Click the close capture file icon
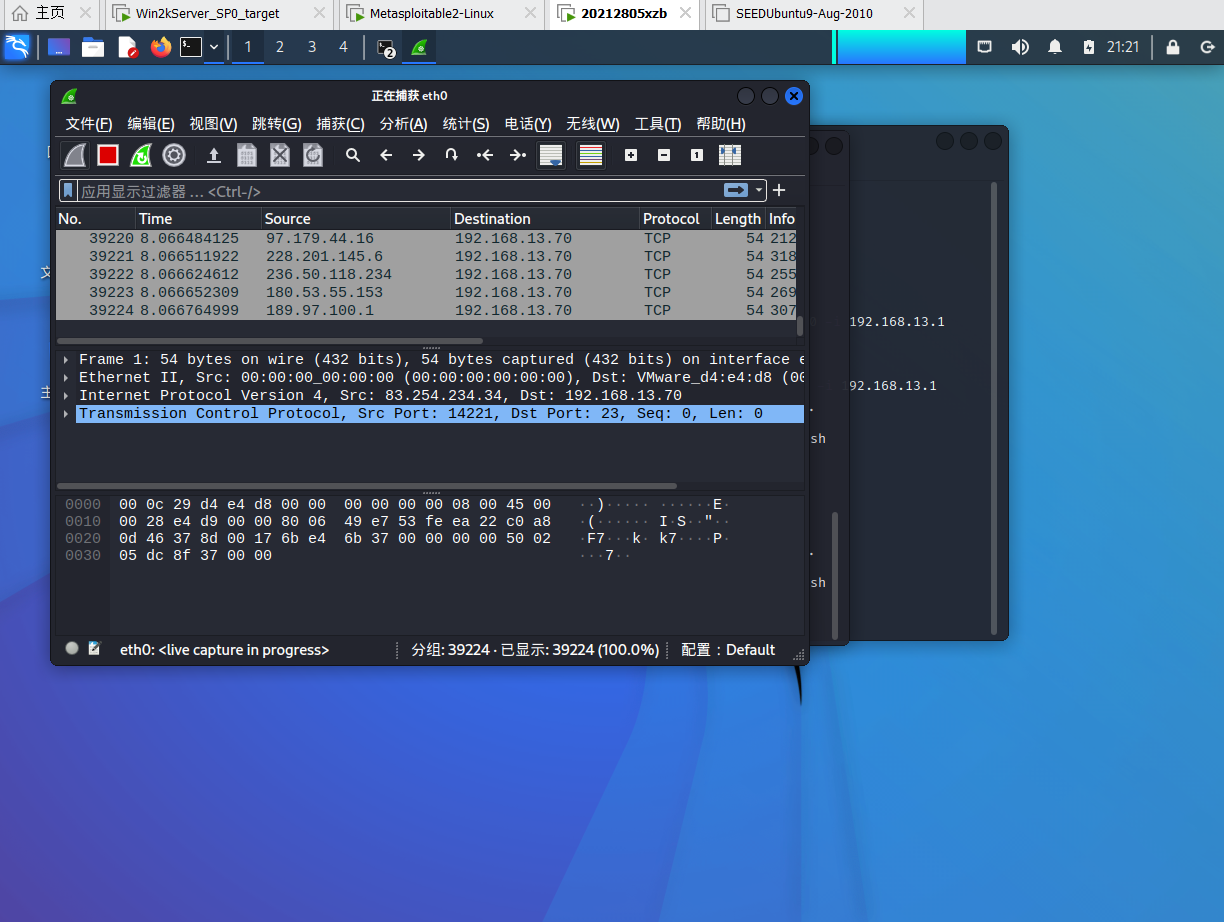This screenshot has height=922, width=1224. [280, 155]
